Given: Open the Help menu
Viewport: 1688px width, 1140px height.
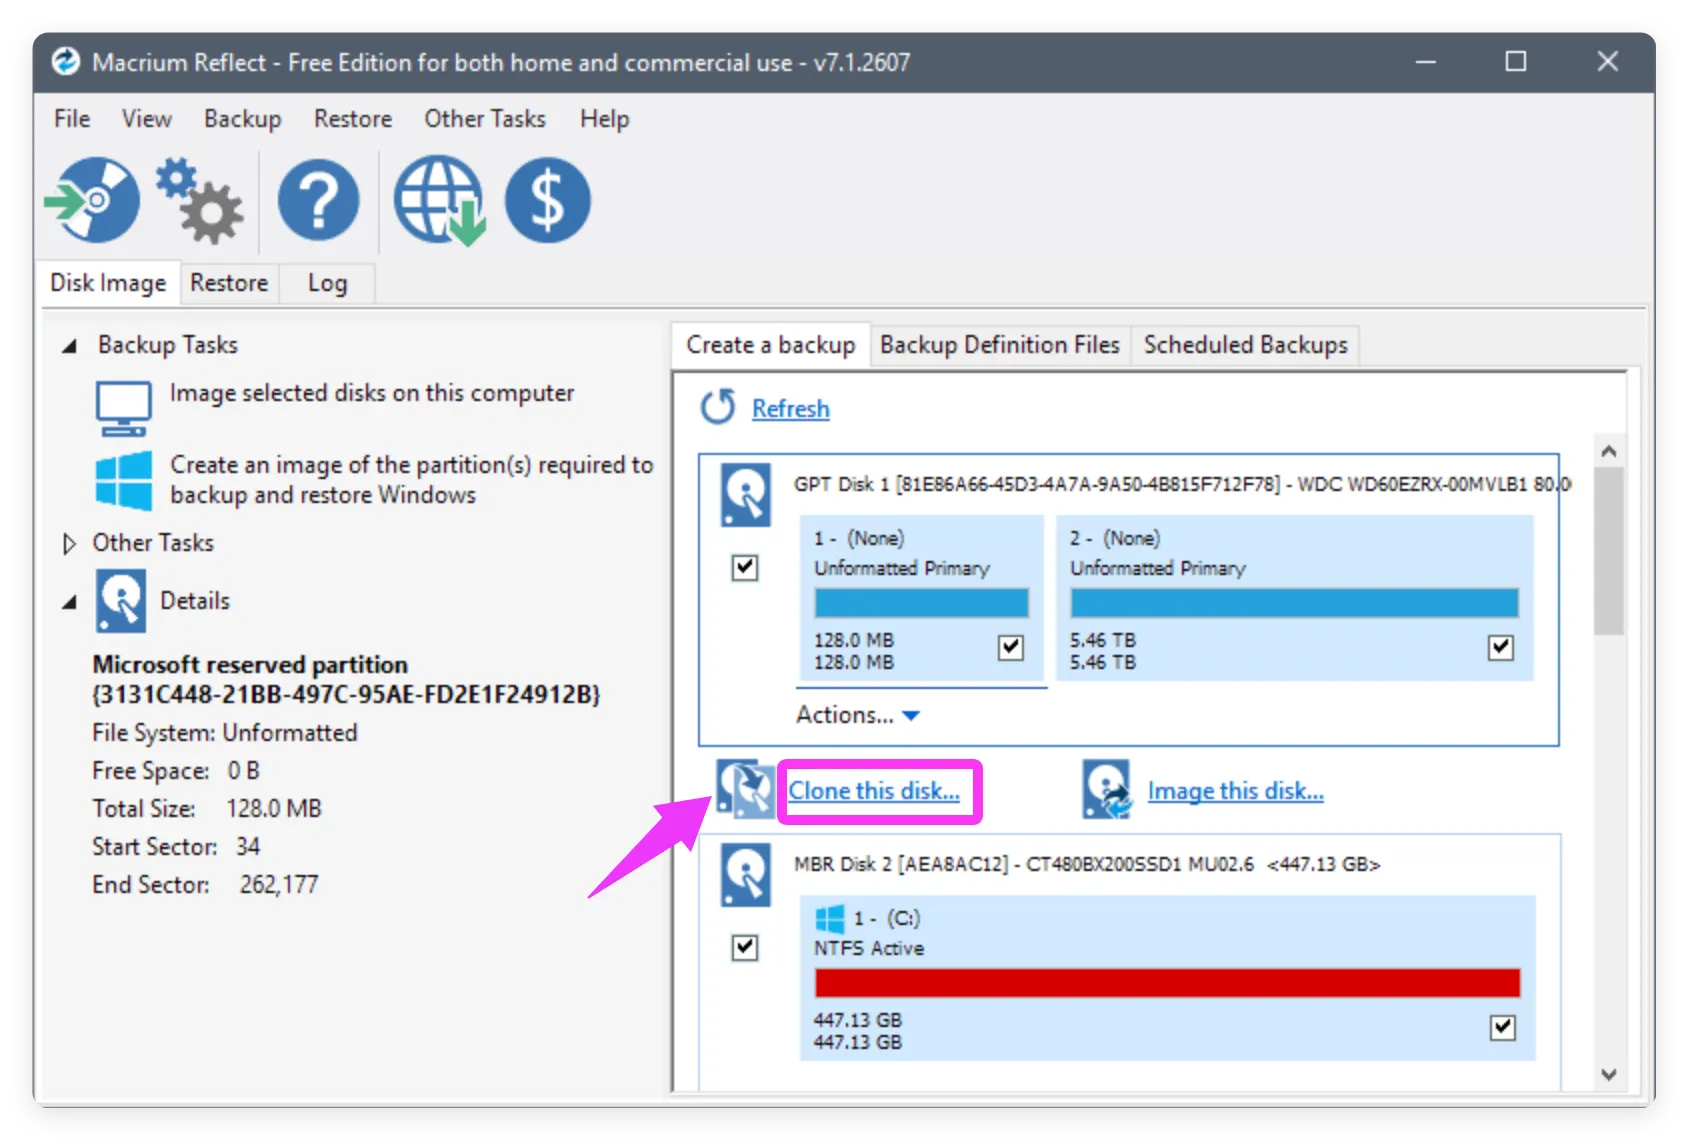Looking at the screenshot, I should coord(605,119).
